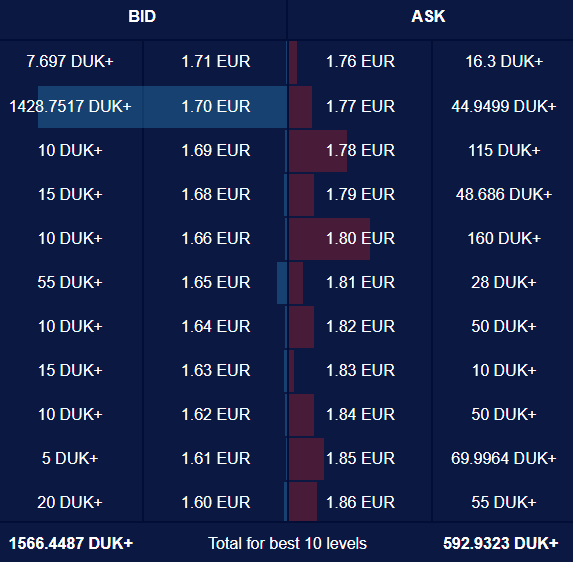Click the 1.77 EUR ask price

(360, 106)
